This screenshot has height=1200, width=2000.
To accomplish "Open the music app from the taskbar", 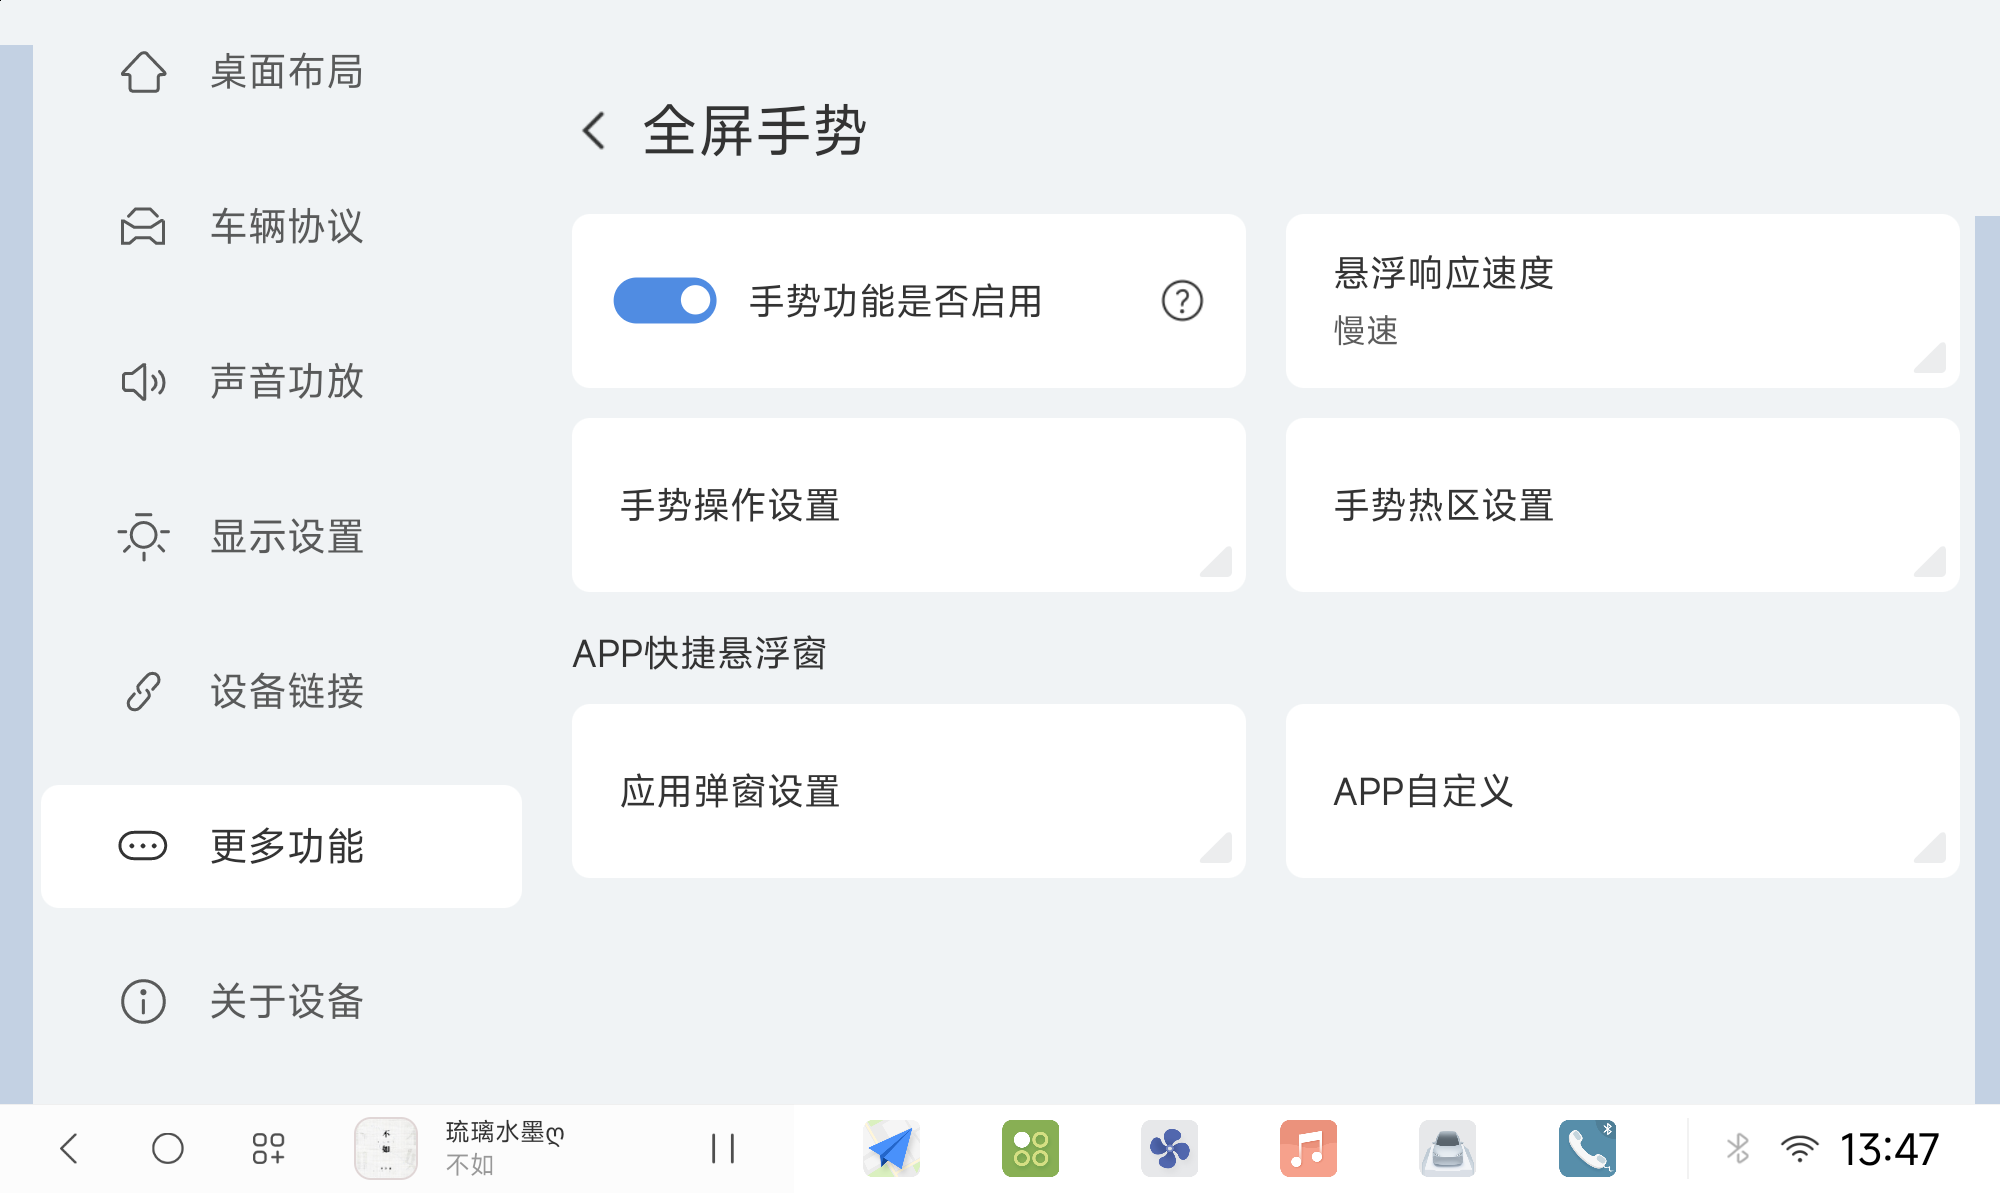I will [x=1309, y=1147].
